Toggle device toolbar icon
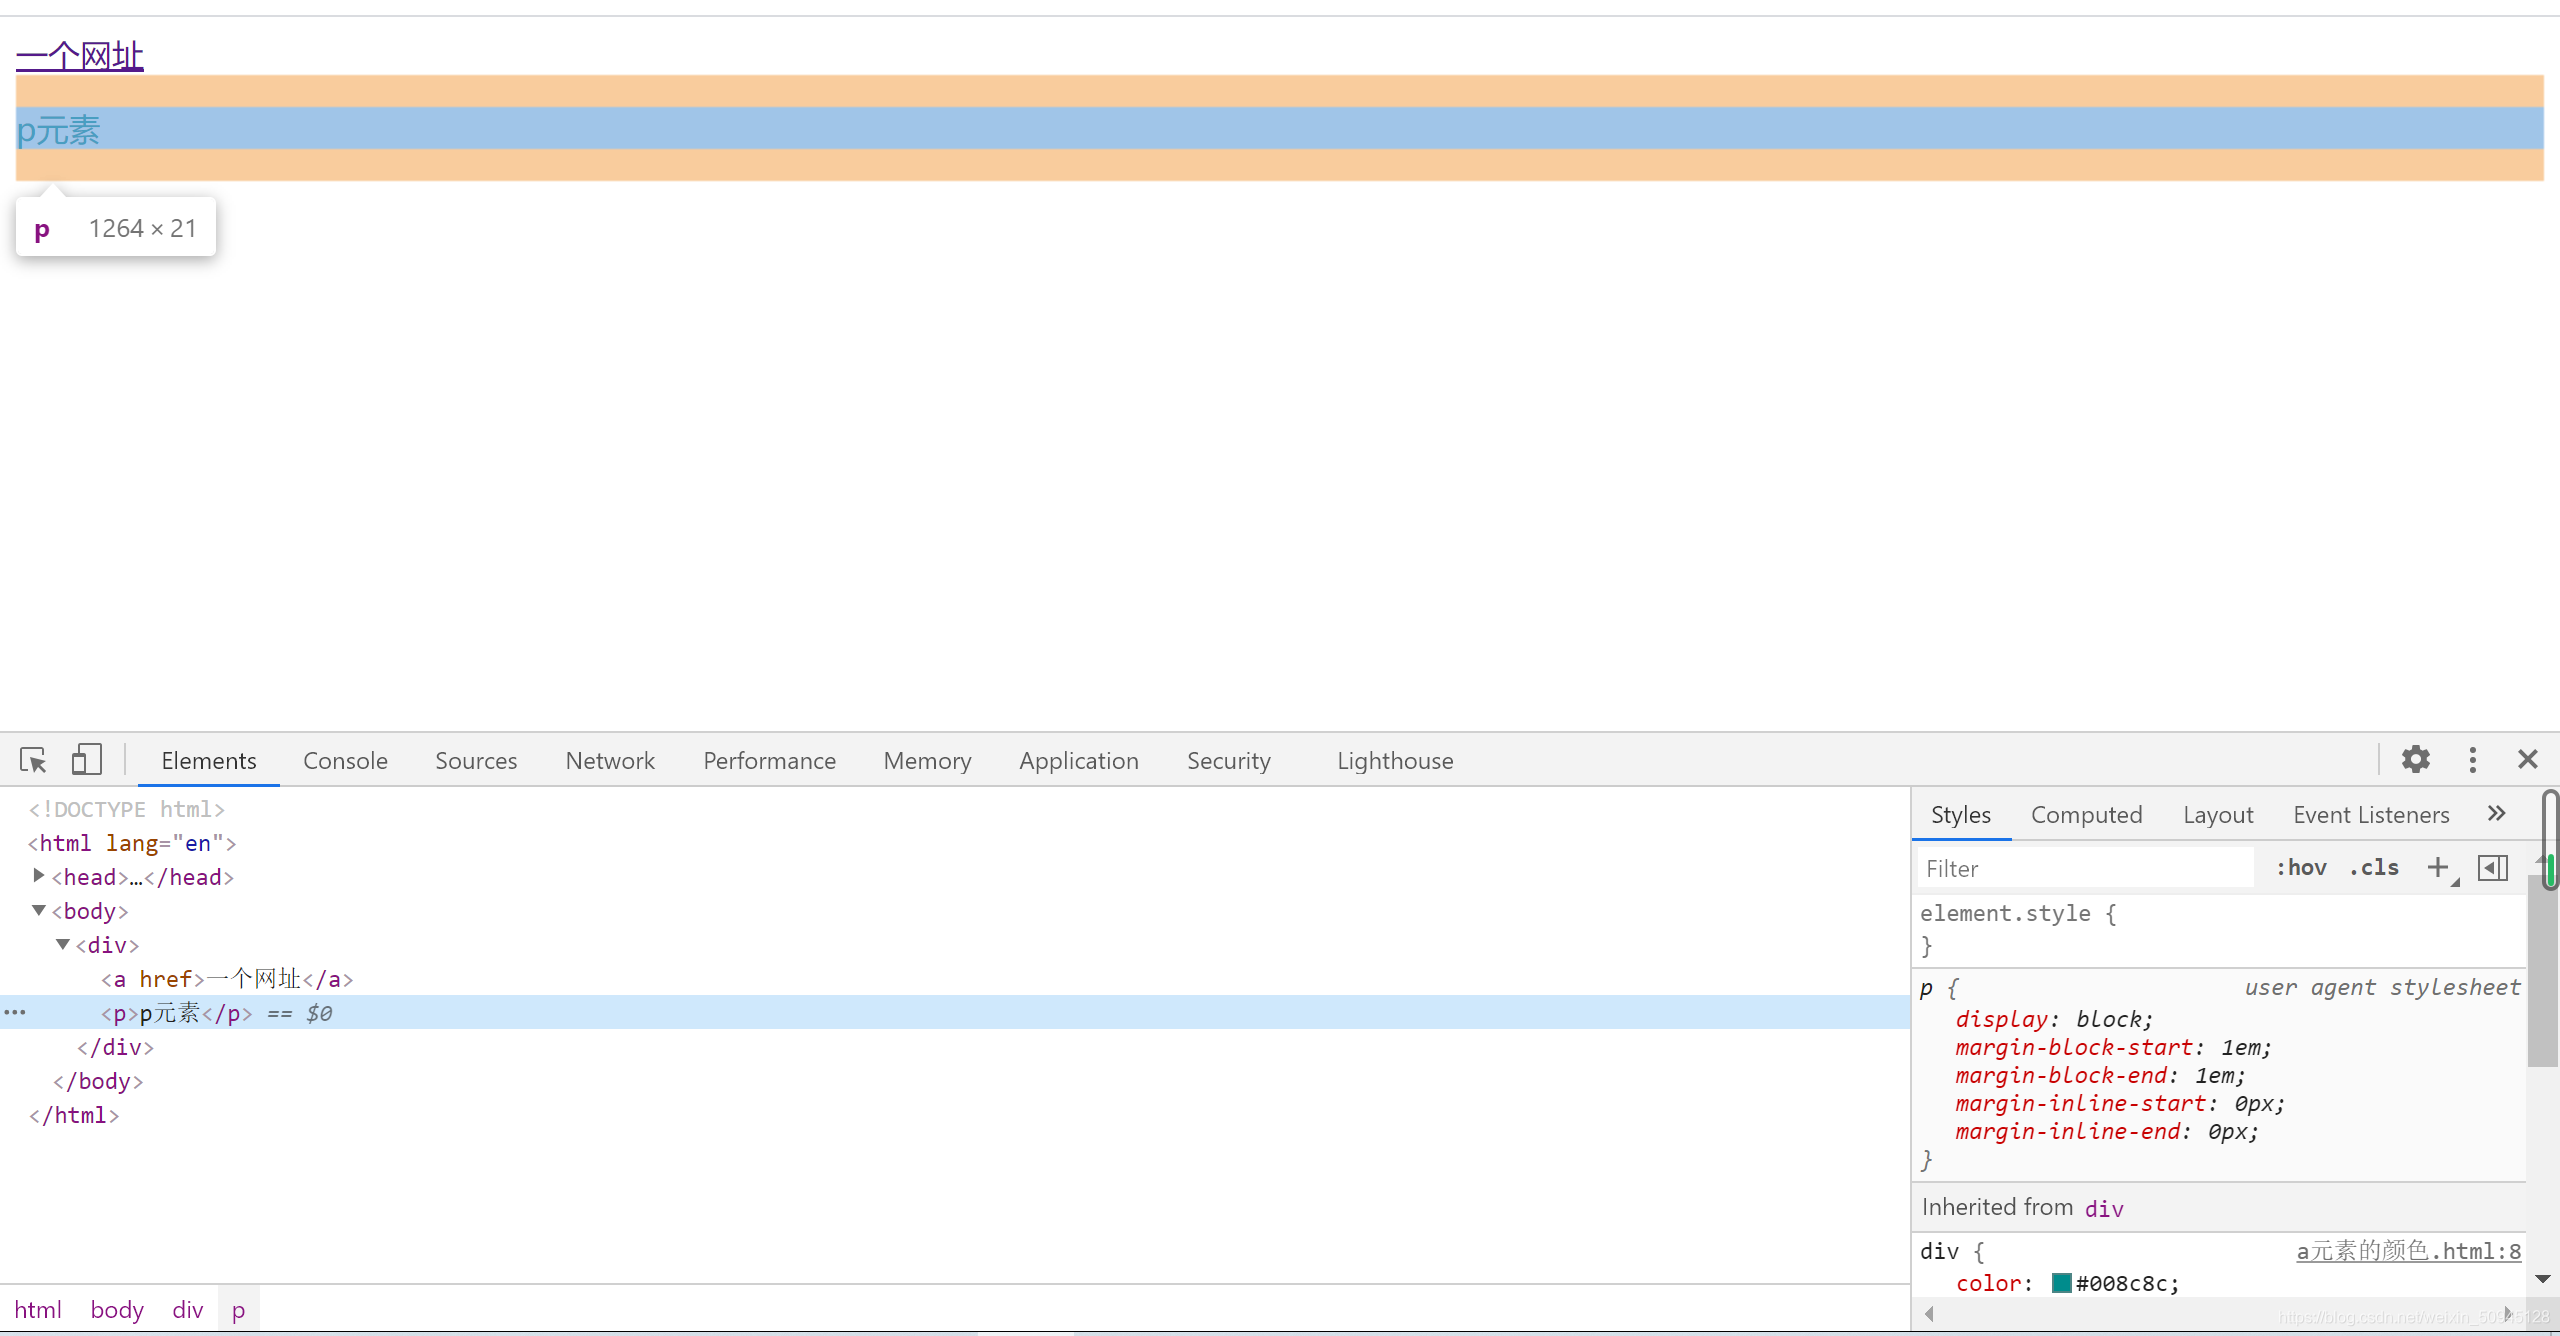Viewport: 2560px width, 1336px height. (87, 760)
